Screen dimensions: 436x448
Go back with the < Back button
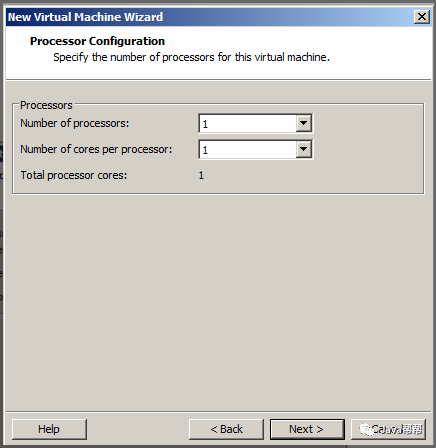pyautogui.click(x=226, y=429)
